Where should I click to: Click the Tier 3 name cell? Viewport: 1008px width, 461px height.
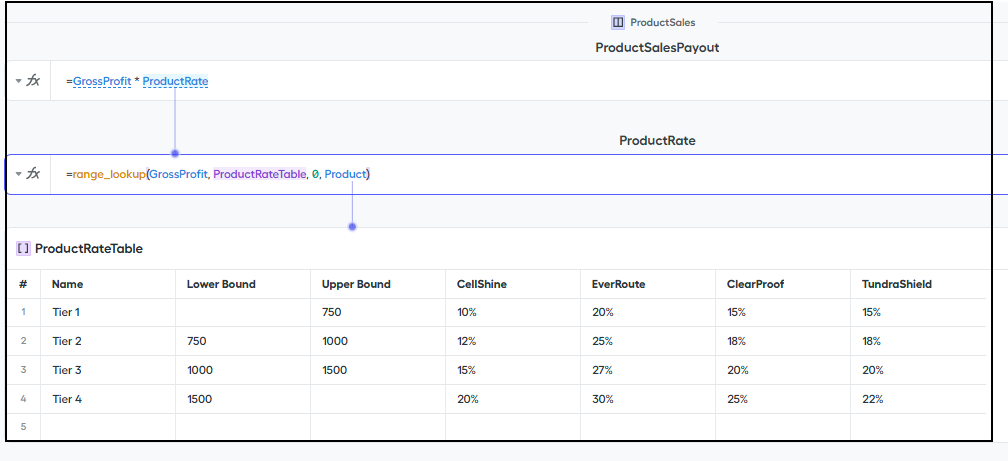point(108,370)
